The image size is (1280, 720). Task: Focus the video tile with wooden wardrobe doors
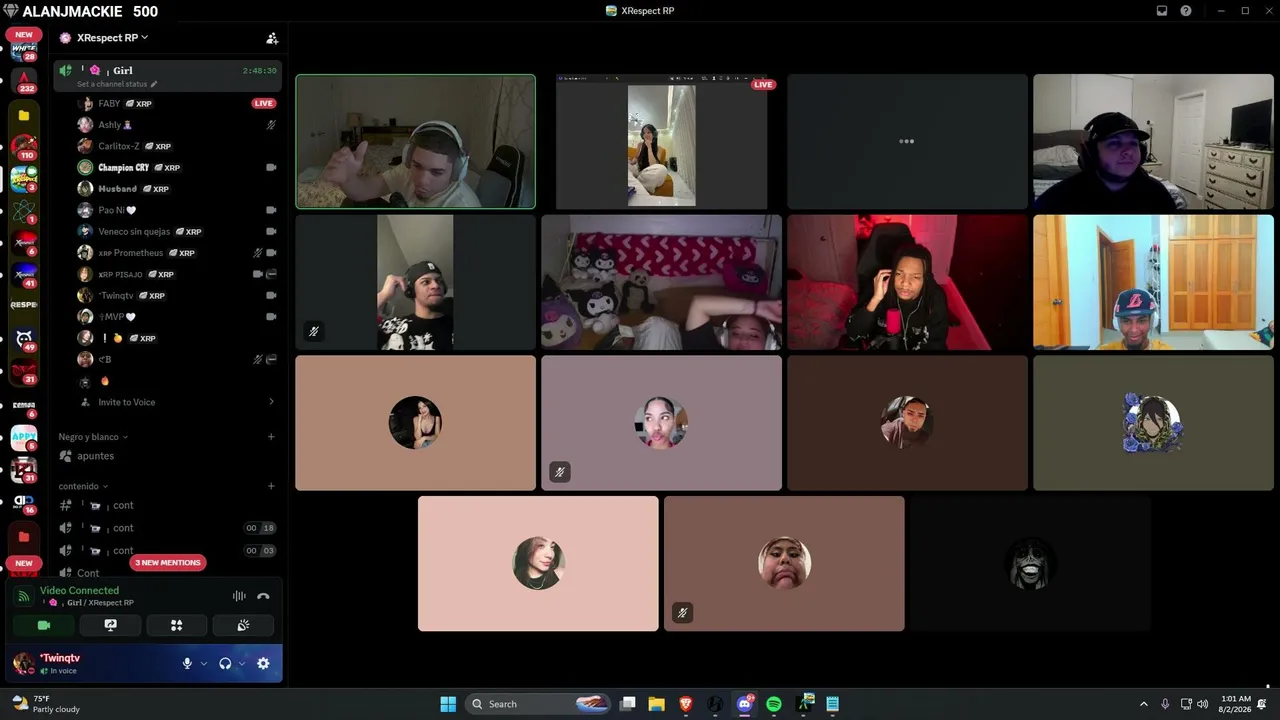pos(1153,282)
